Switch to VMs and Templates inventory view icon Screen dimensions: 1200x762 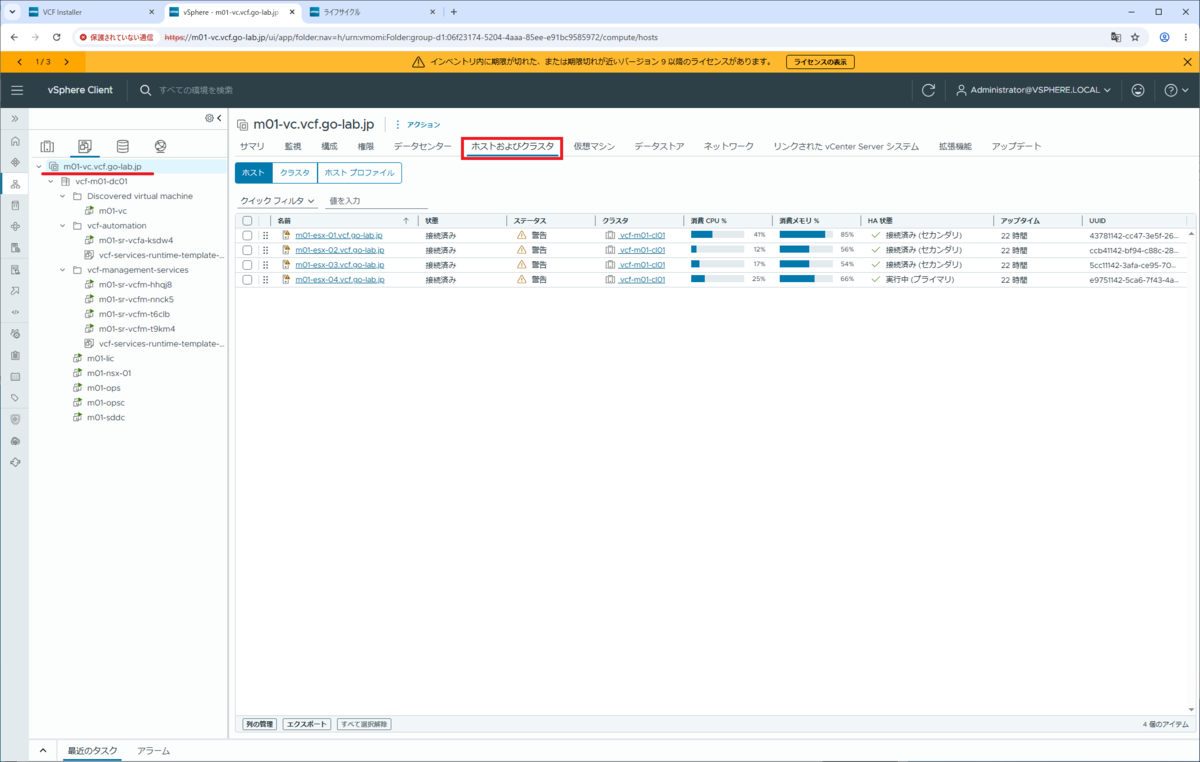pyautogui.click(x=85, y=146)
